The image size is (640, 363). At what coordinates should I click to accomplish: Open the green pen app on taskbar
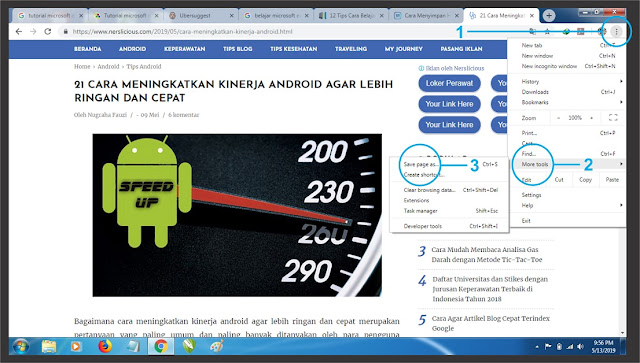pos(189,347)
